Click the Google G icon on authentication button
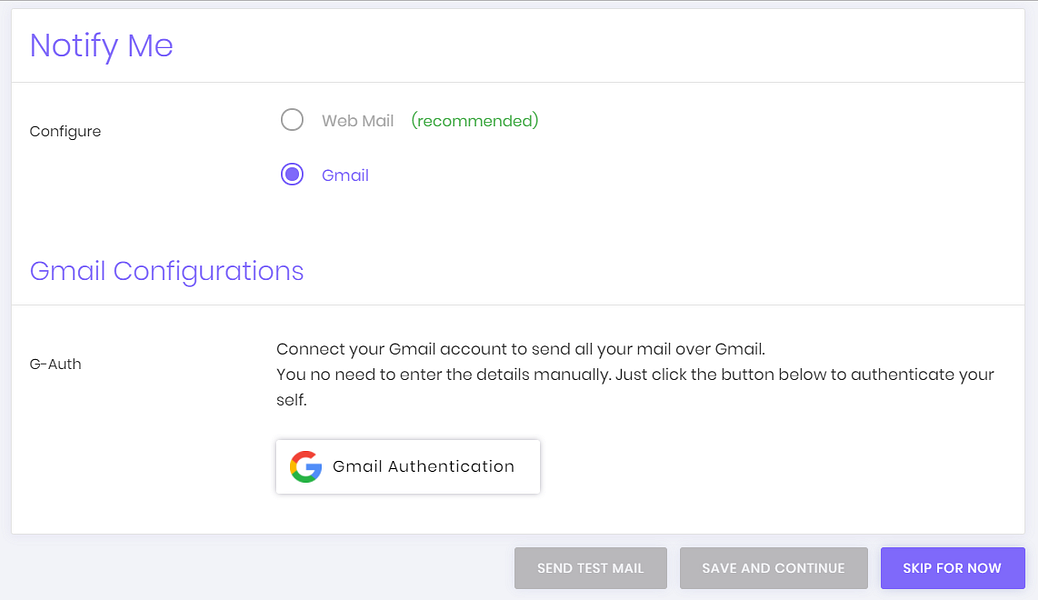 [305, 466]
